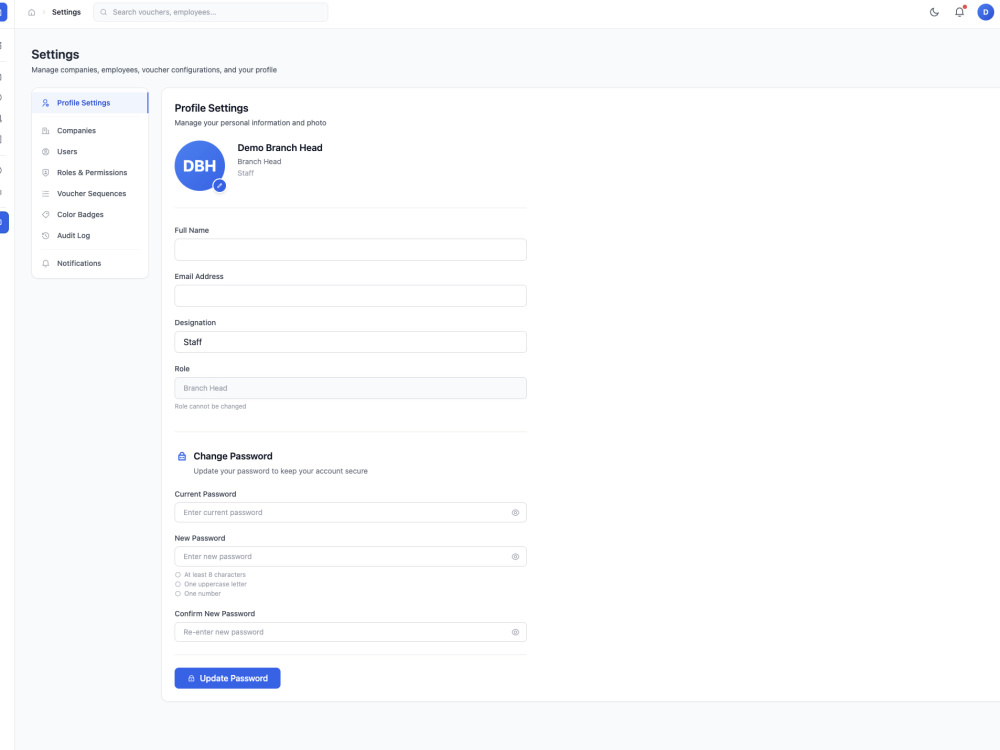Open user avatar menu labeled D
1000x750 pixels.
point(985,12)
